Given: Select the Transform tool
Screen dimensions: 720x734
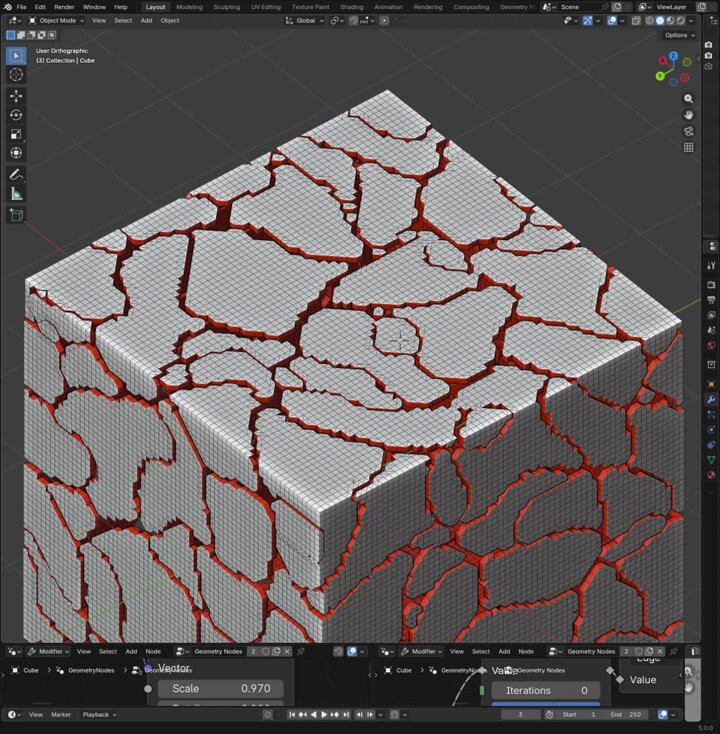Looking at the screenshot, I should point(16,153).
